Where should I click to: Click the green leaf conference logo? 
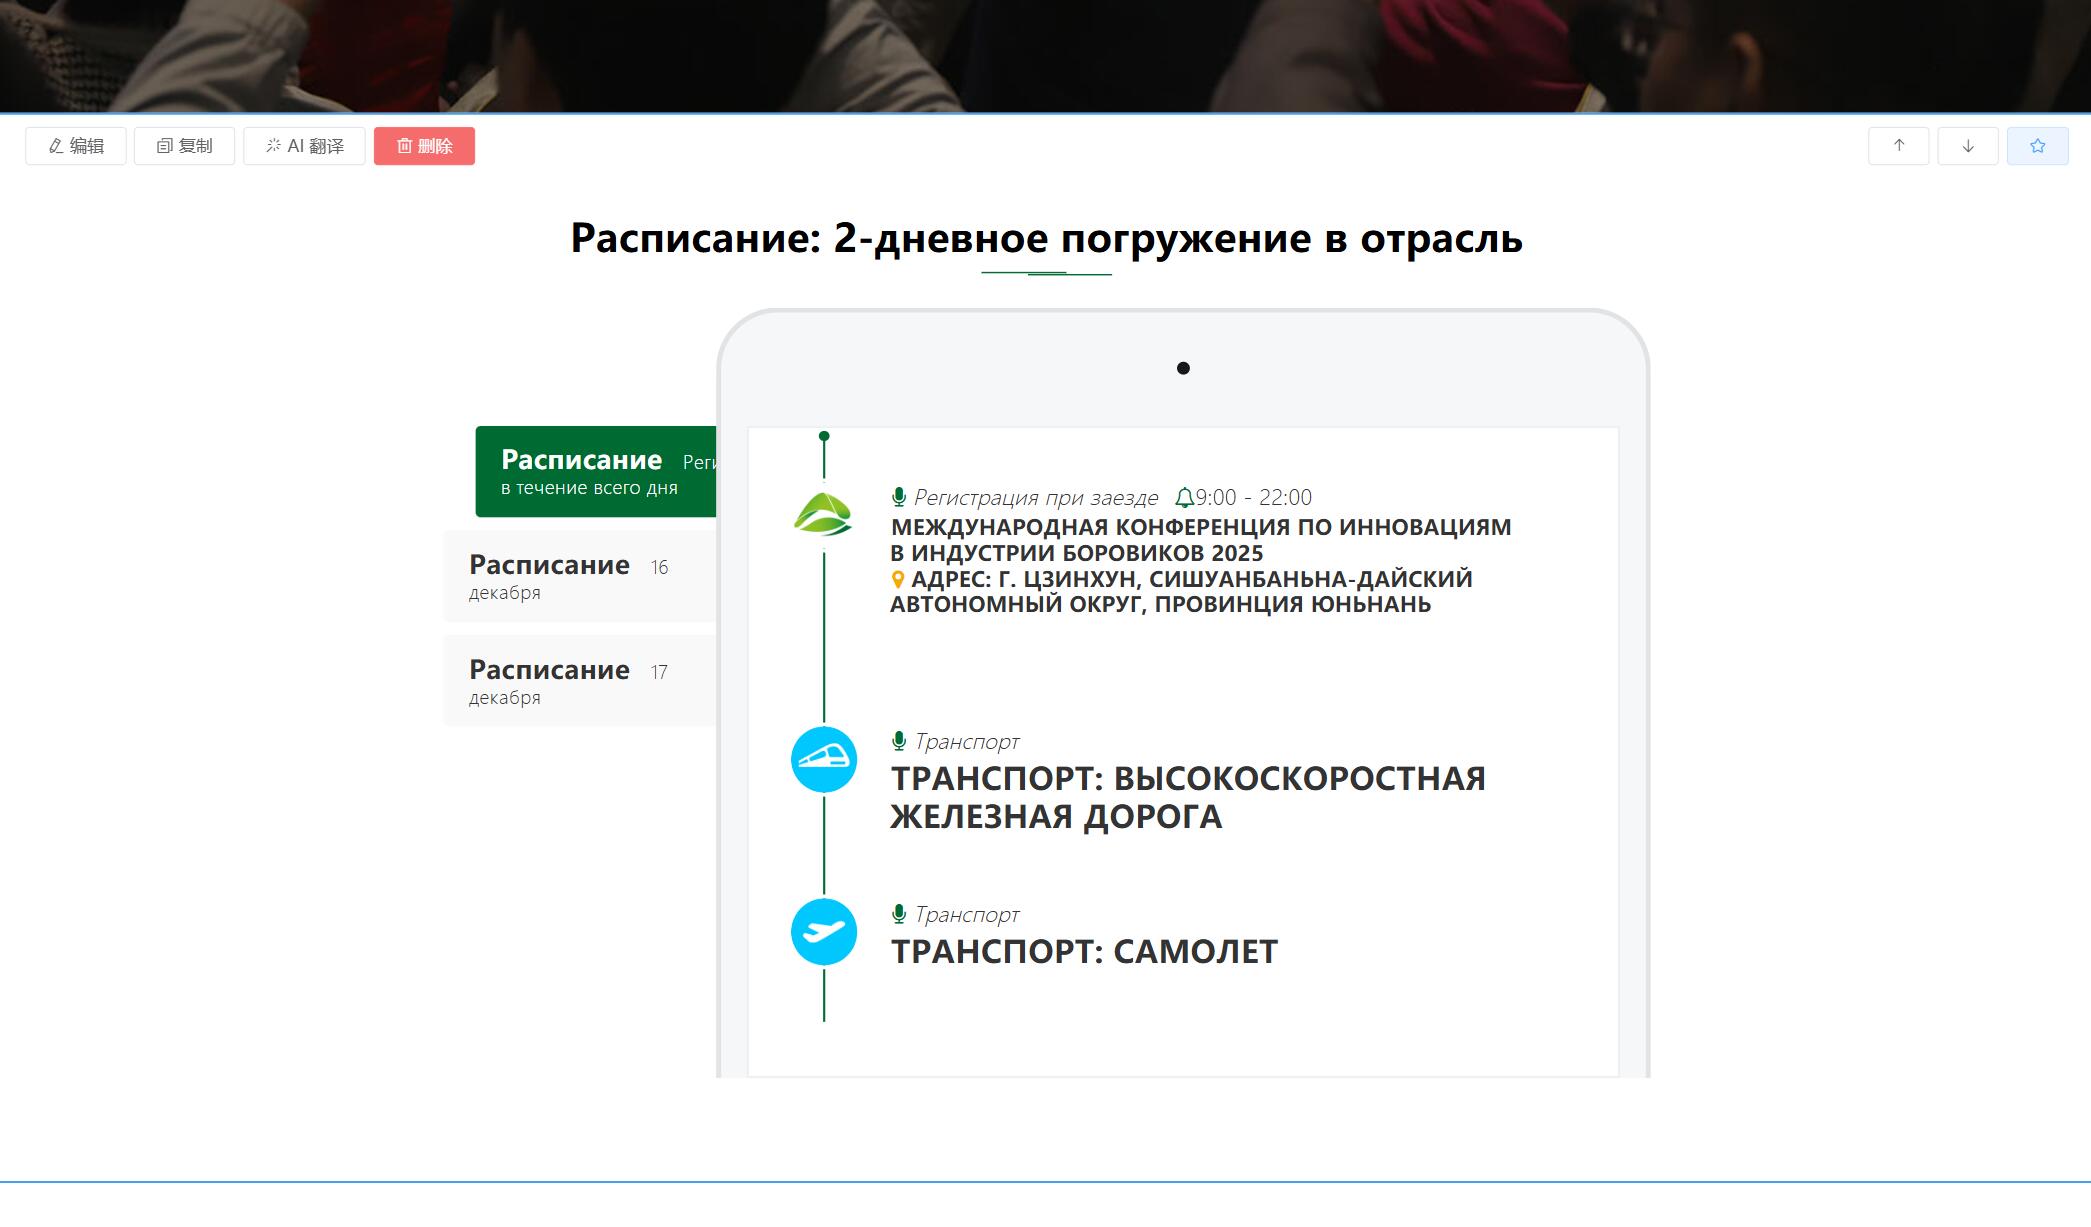click(x=823, y=515)
